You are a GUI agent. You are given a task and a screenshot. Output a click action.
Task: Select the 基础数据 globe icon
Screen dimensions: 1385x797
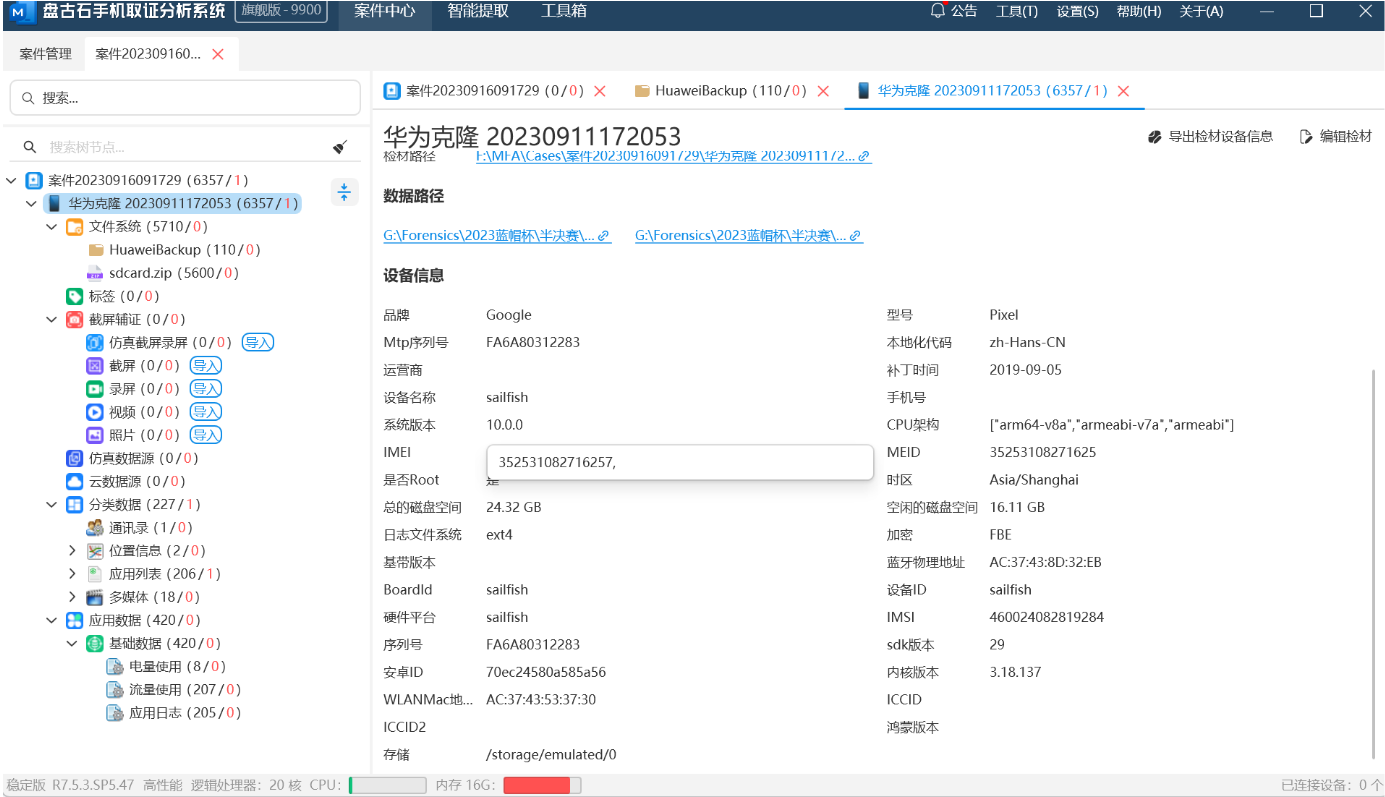pyautogui.click(x=95, y=644)
